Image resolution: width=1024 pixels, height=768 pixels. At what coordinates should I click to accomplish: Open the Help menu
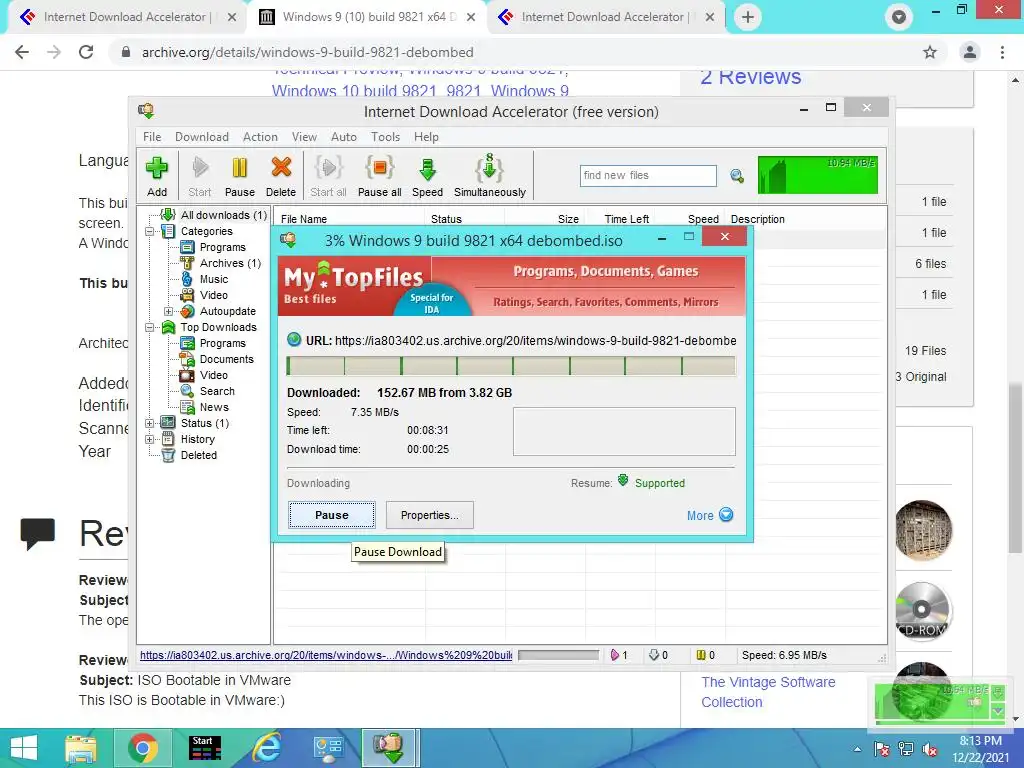[x=426, y=136]
